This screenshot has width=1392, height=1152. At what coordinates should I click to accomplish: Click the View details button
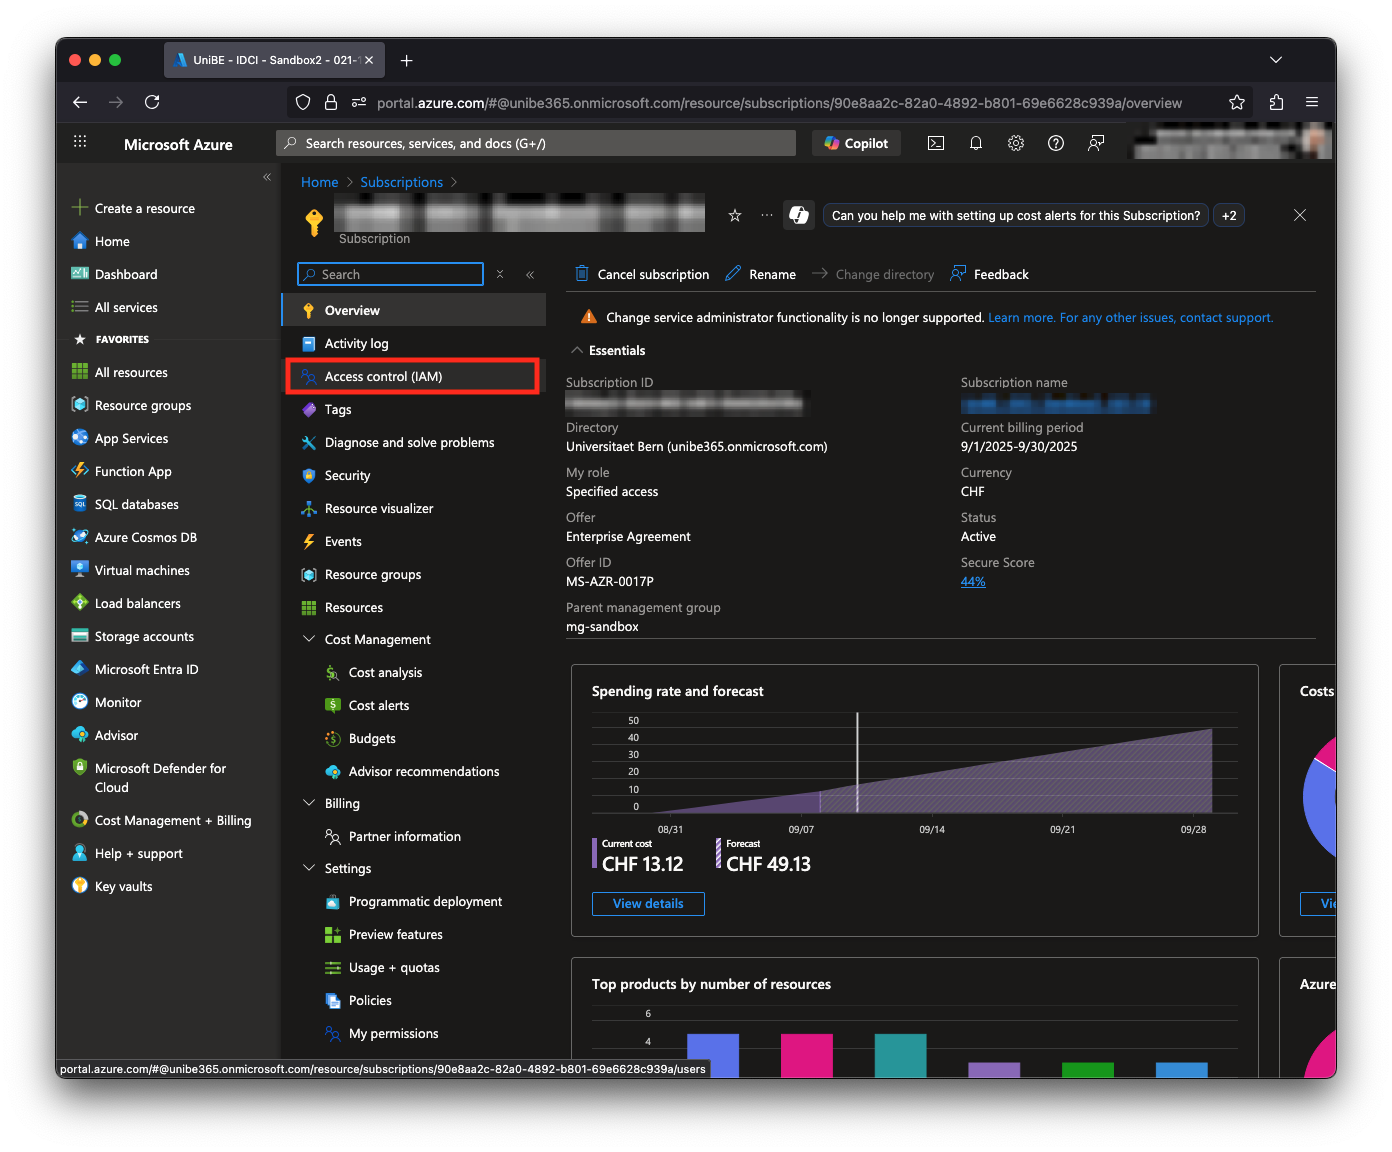point(648,904)
